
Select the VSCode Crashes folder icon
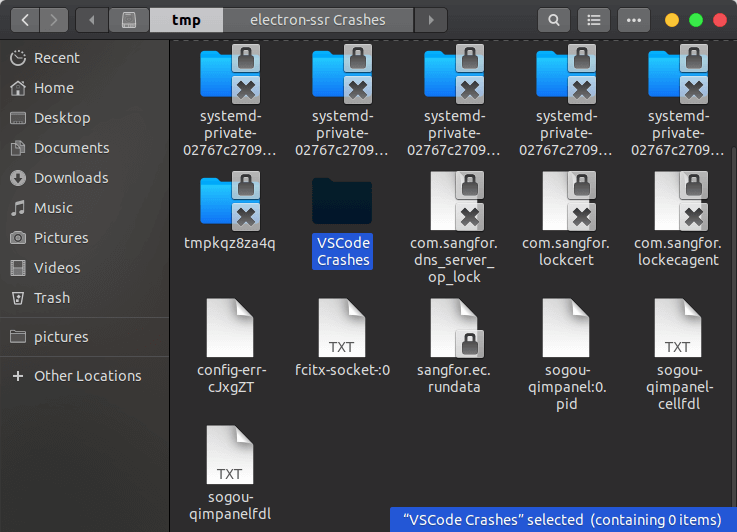pos(342,201)
